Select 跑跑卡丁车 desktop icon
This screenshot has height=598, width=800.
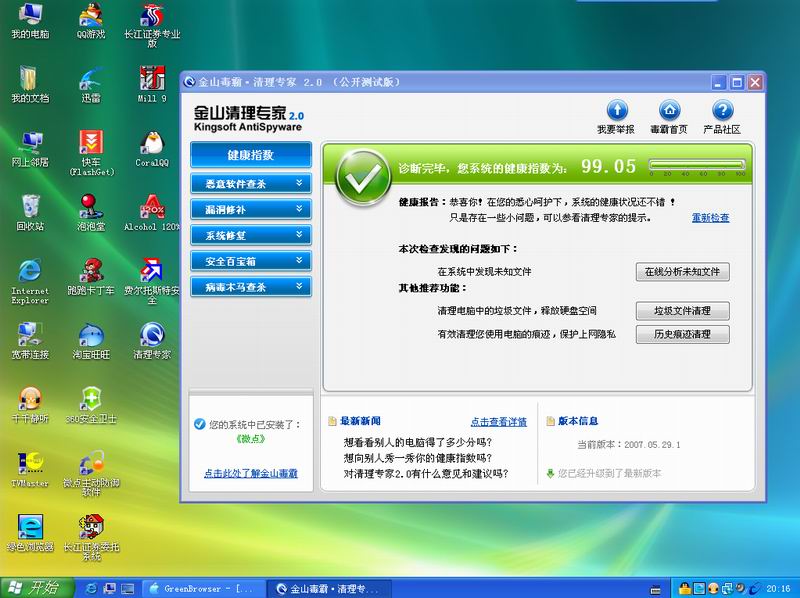[91, 277]
